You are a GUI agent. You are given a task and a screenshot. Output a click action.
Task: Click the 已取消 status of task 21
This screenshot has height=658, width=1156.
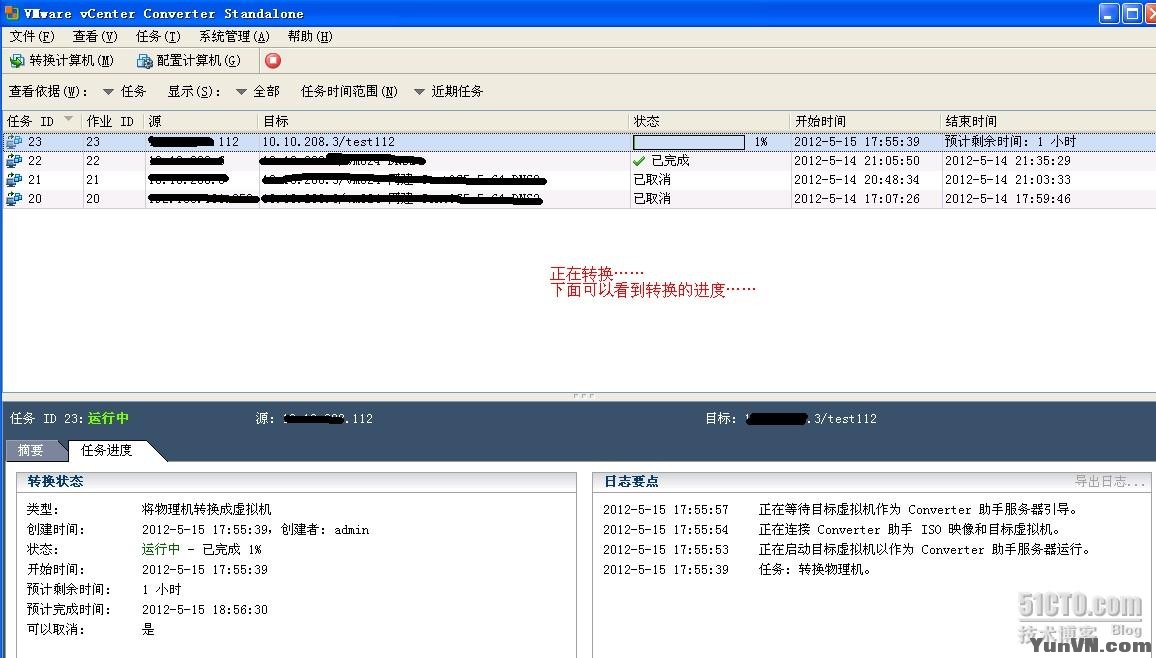(x=652, y=180)
